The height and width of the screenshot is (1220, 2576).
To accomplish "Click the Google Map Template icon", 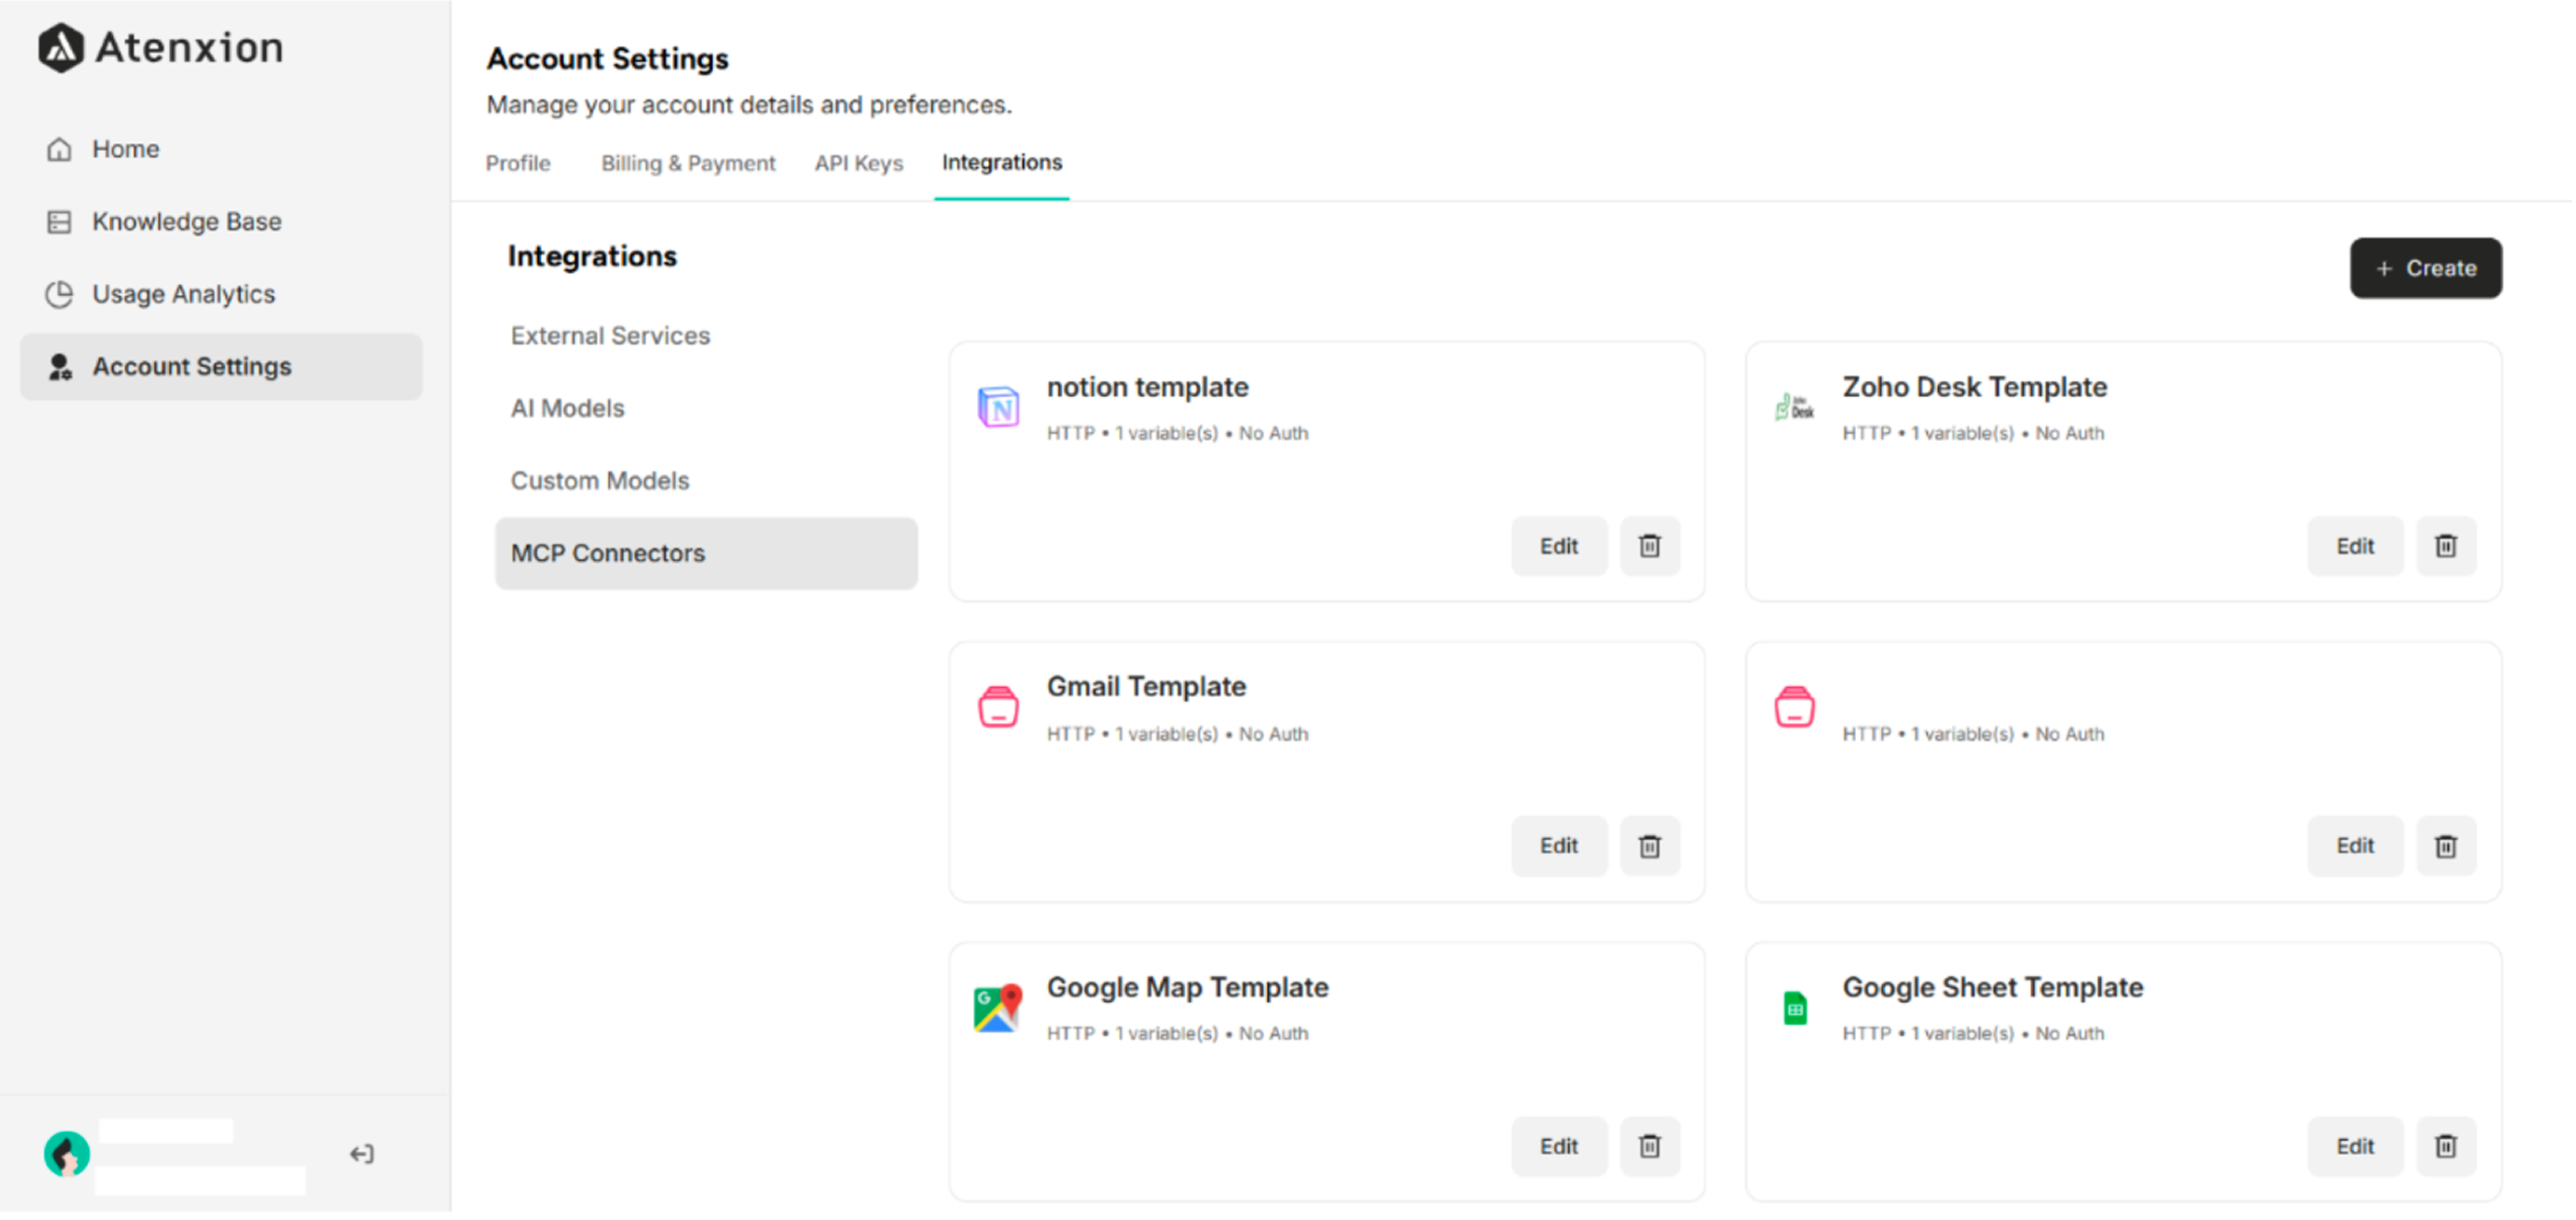I will (997, 1007).
